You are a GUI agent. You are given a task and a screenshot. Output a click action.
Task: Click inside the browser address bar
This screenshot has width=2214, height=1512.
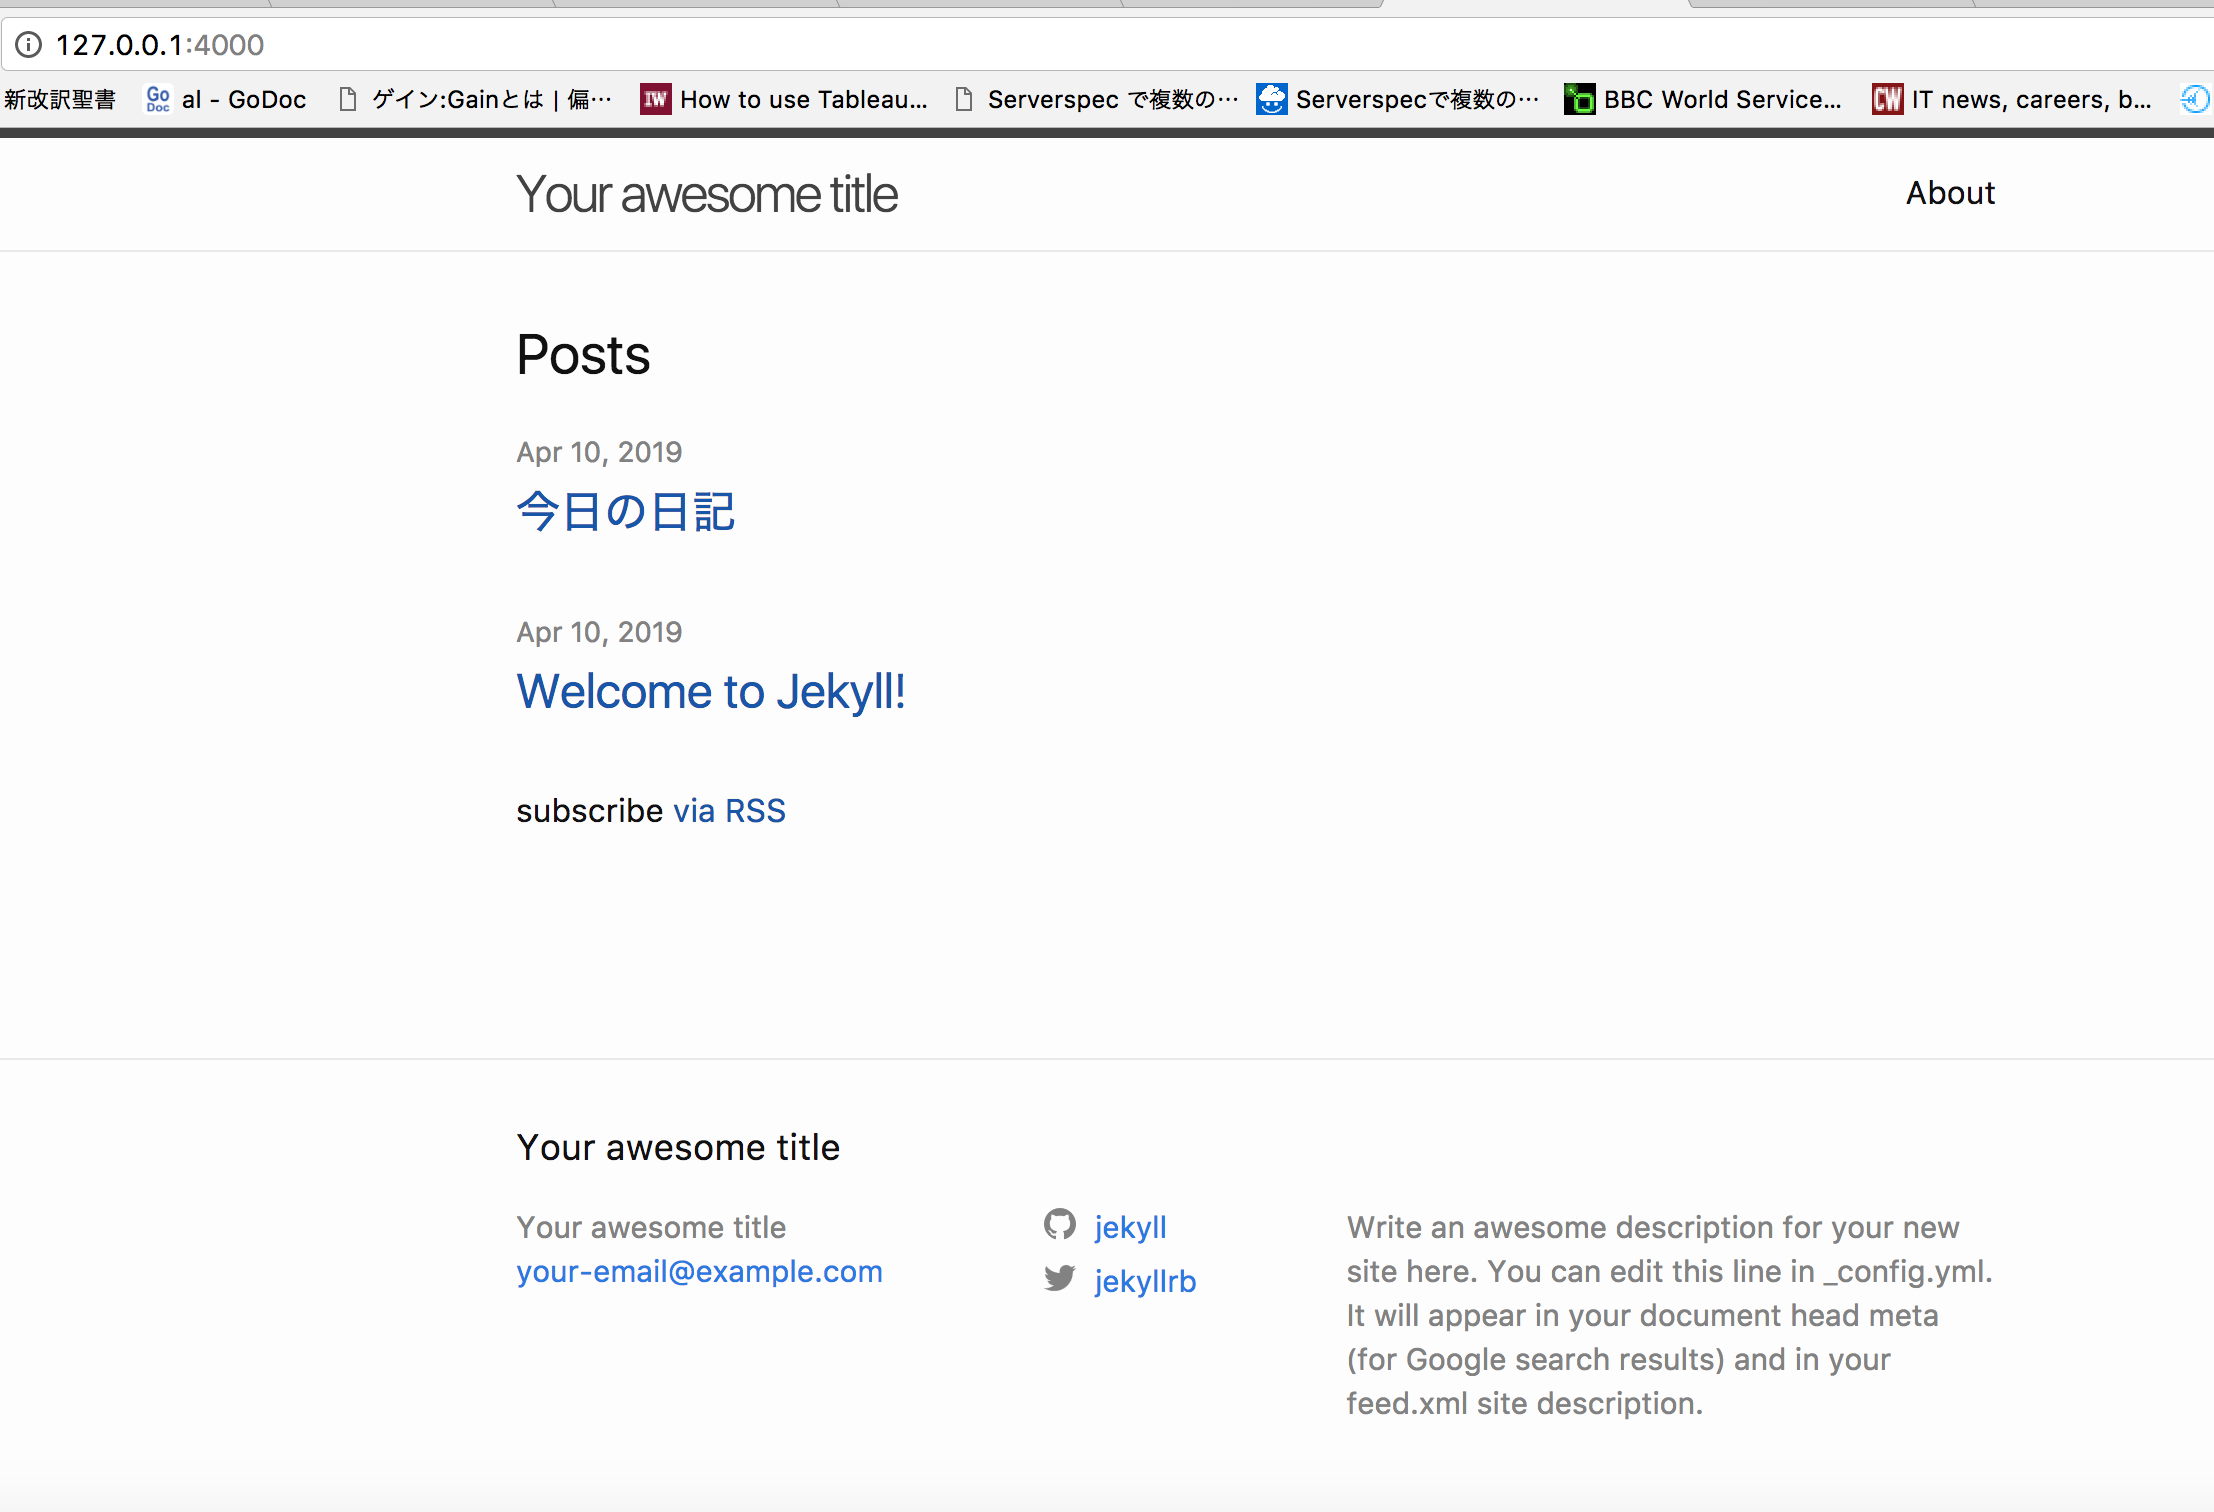(600, 45)
